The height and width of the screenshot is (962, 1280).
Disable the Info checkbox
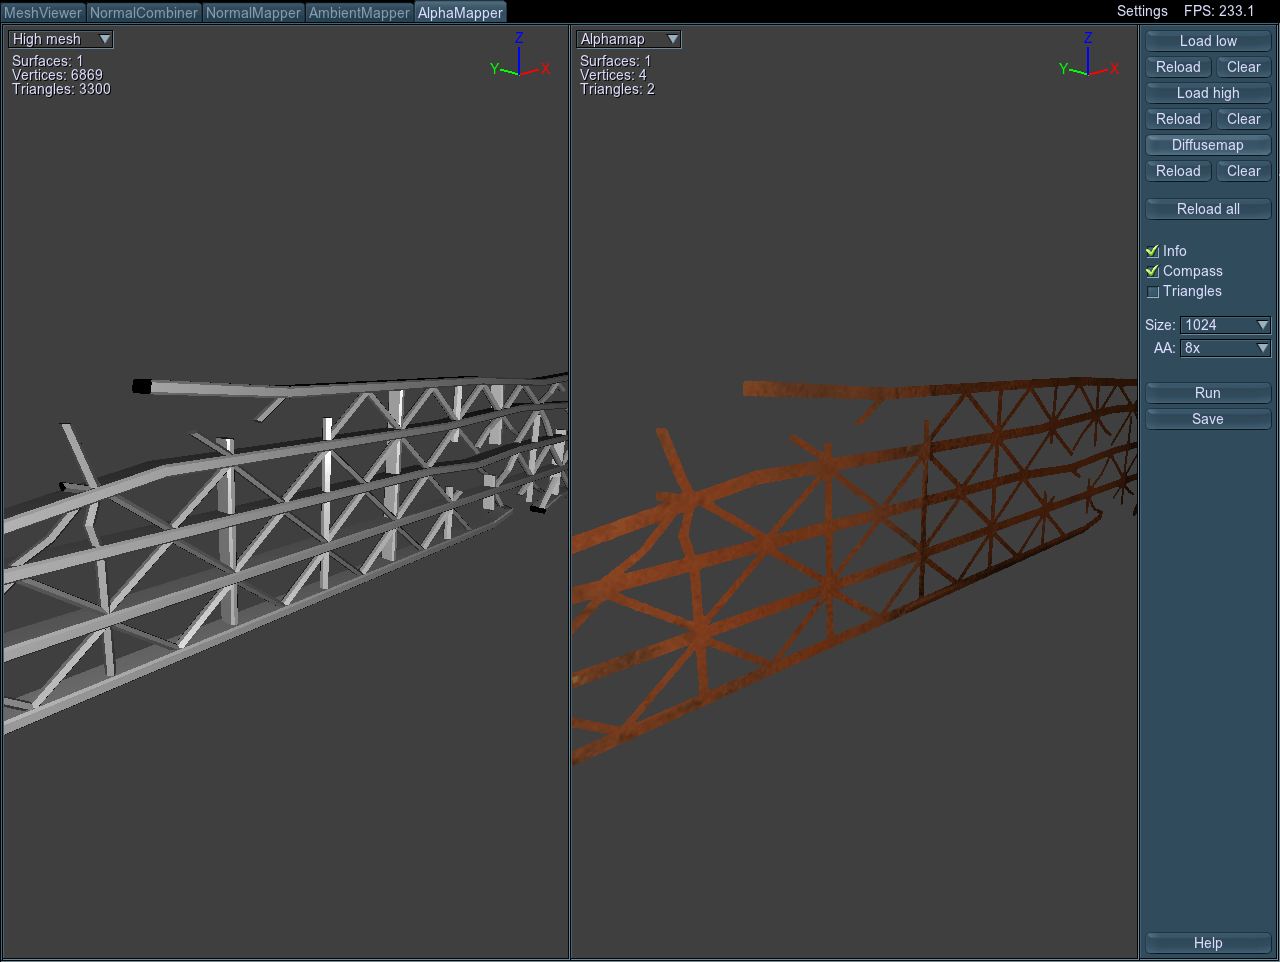pos(1153,252)
